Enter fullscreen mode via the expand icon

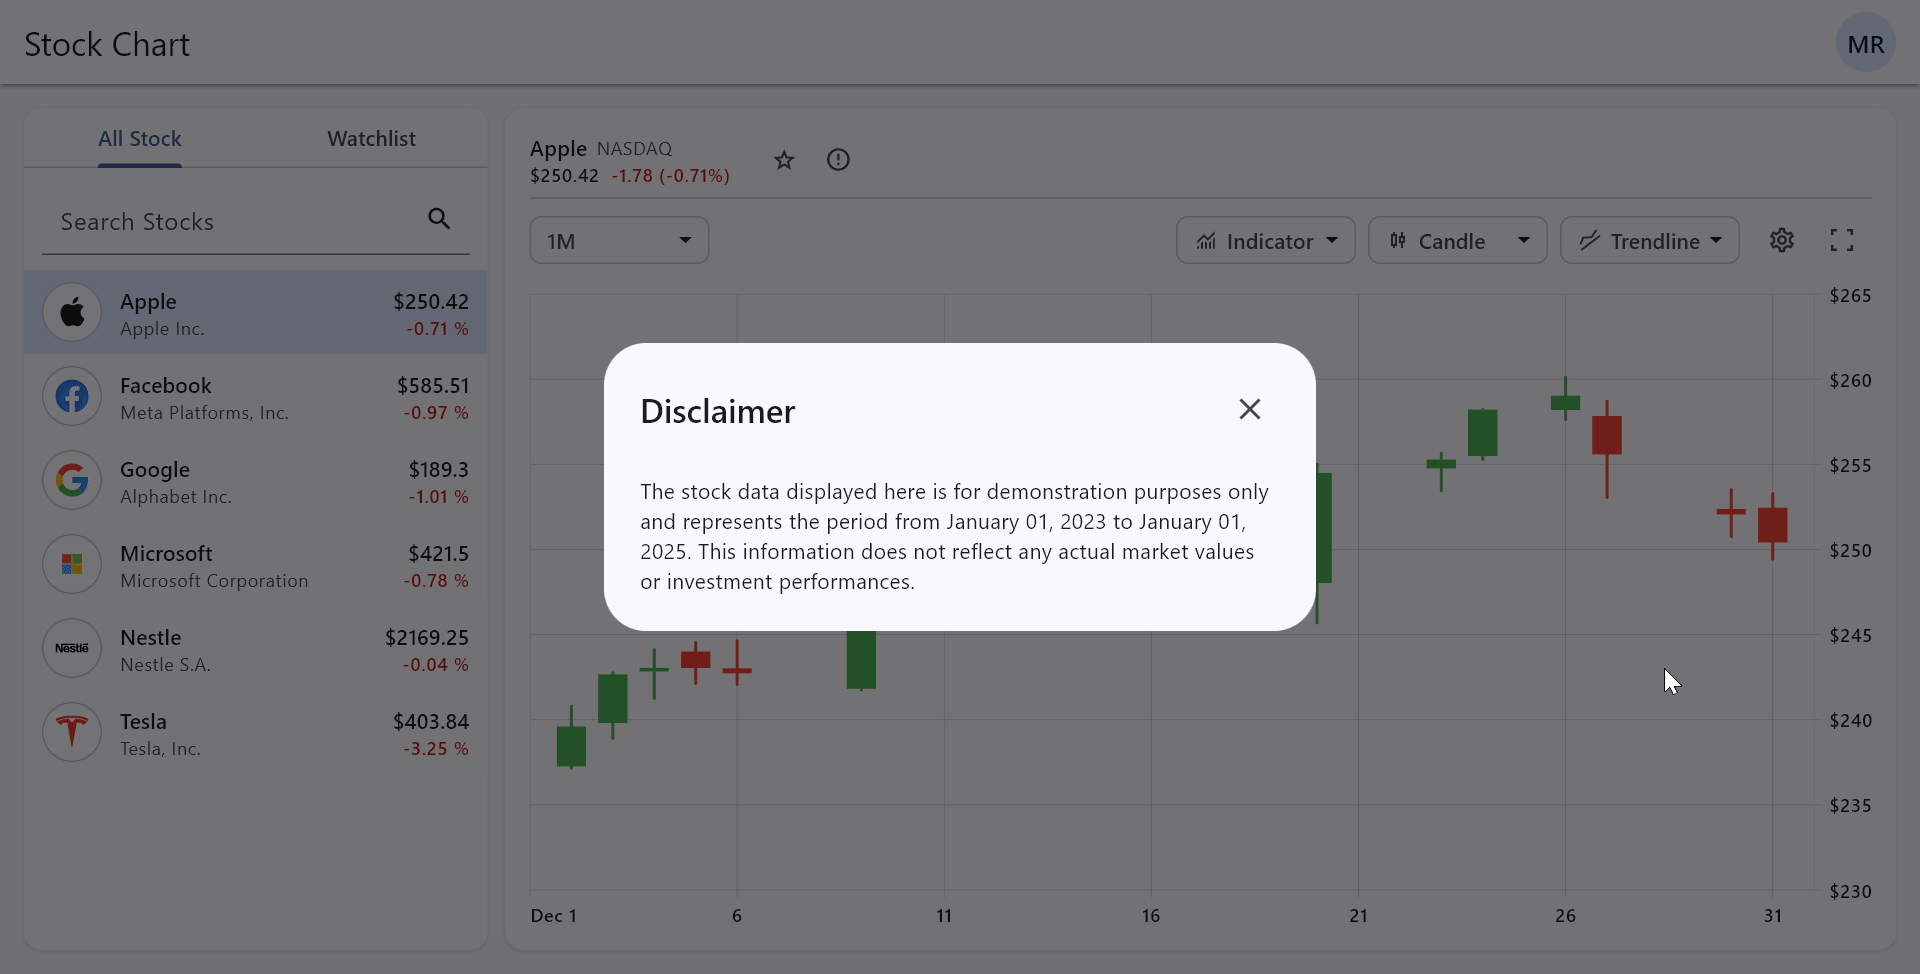coord(1843,240)
